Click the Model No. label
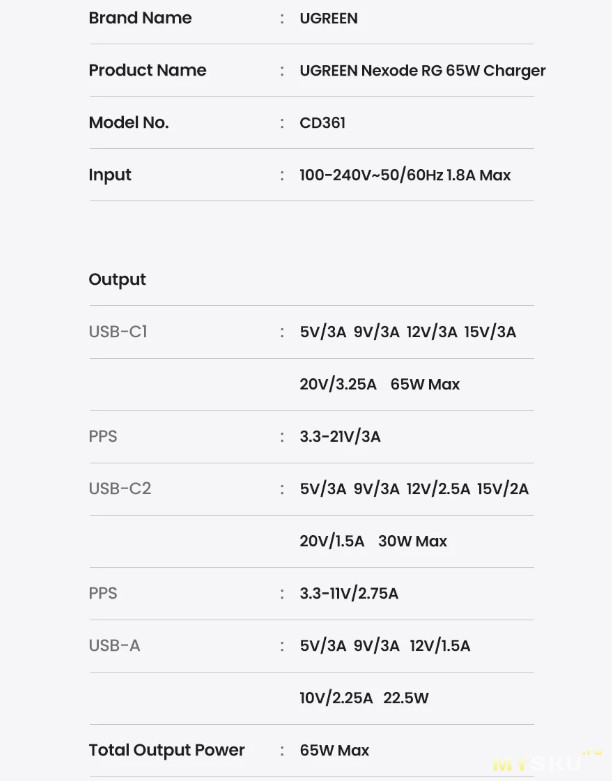 point(128,122)
